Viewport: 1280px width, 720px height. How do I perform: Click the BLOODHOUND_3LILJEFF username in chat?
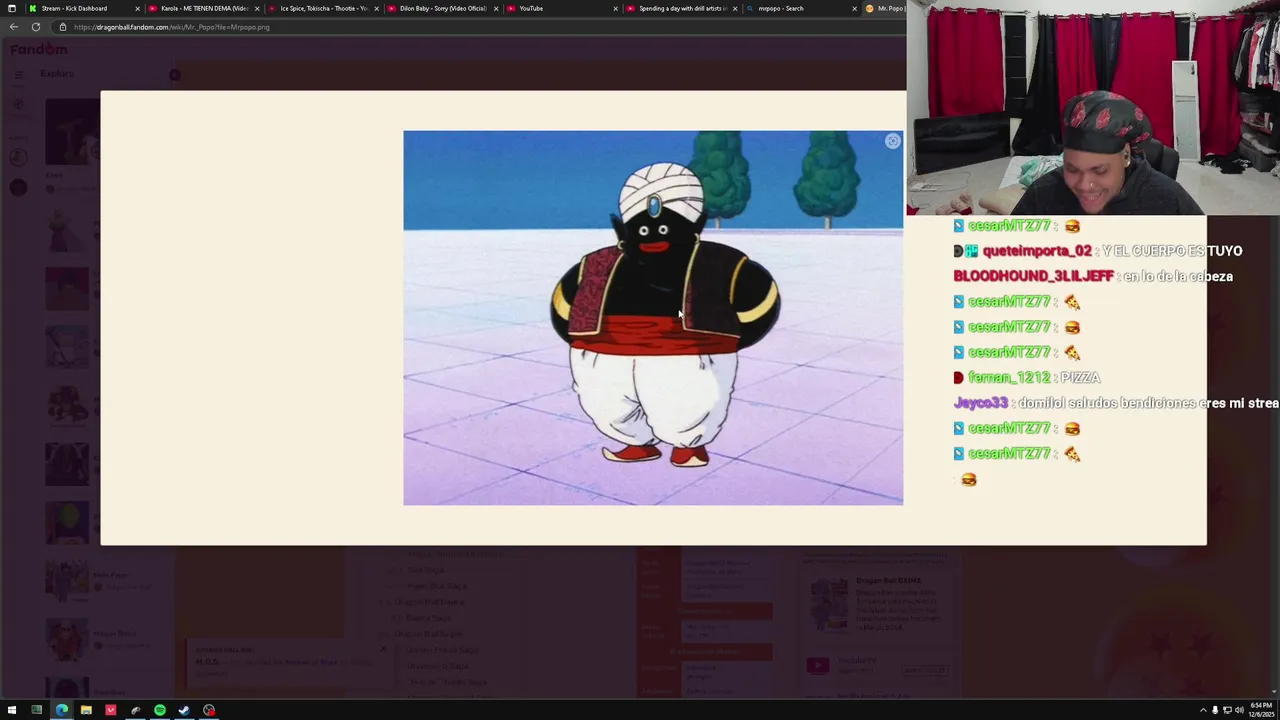click(1033, 276)
